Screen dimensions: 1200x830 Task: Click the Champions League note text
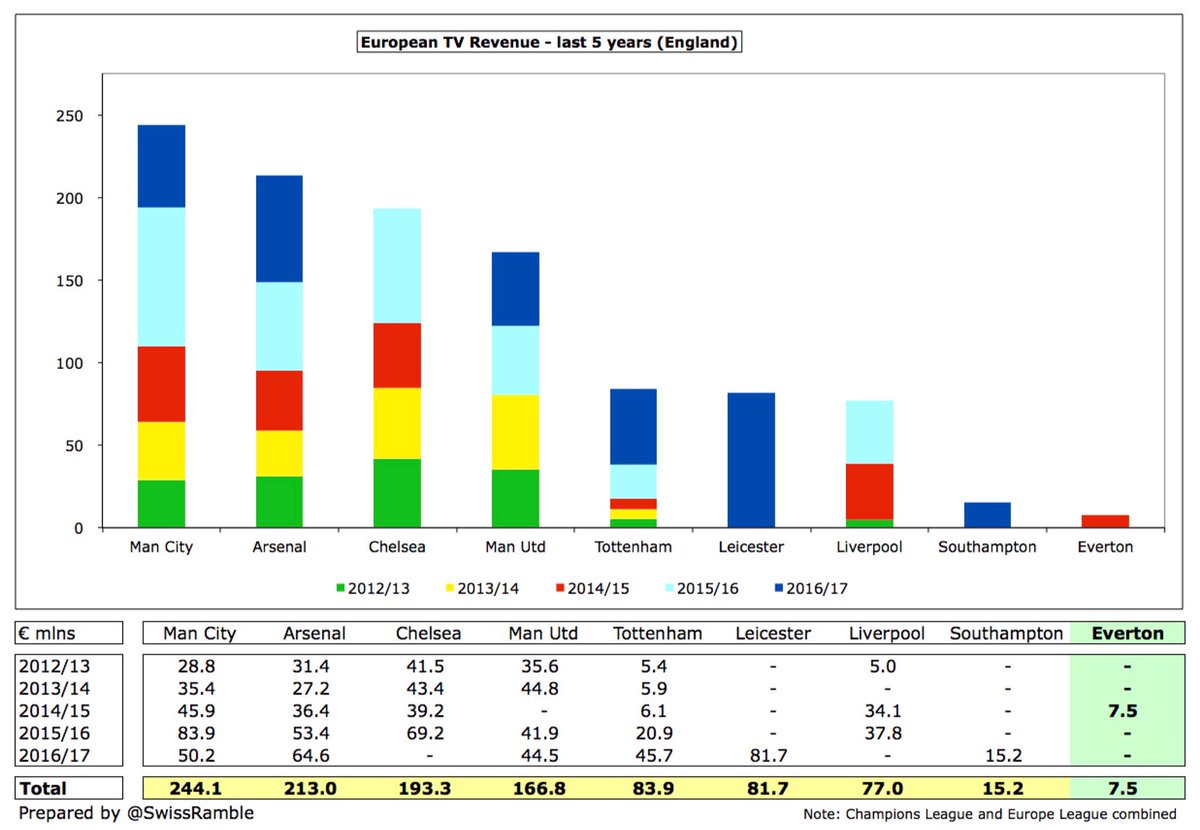[990, 815]
